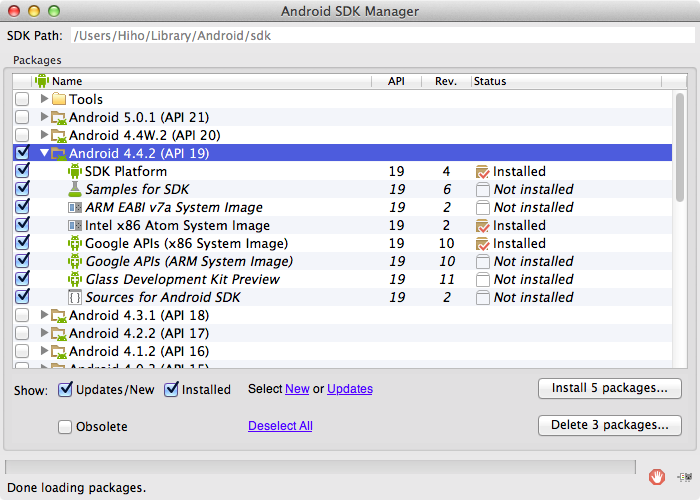Image resolution: width=700 pixels, height=500 pixels.
Task: Uncheck the Samples for SDK package checkbox
Action: (x=22, y=189)
